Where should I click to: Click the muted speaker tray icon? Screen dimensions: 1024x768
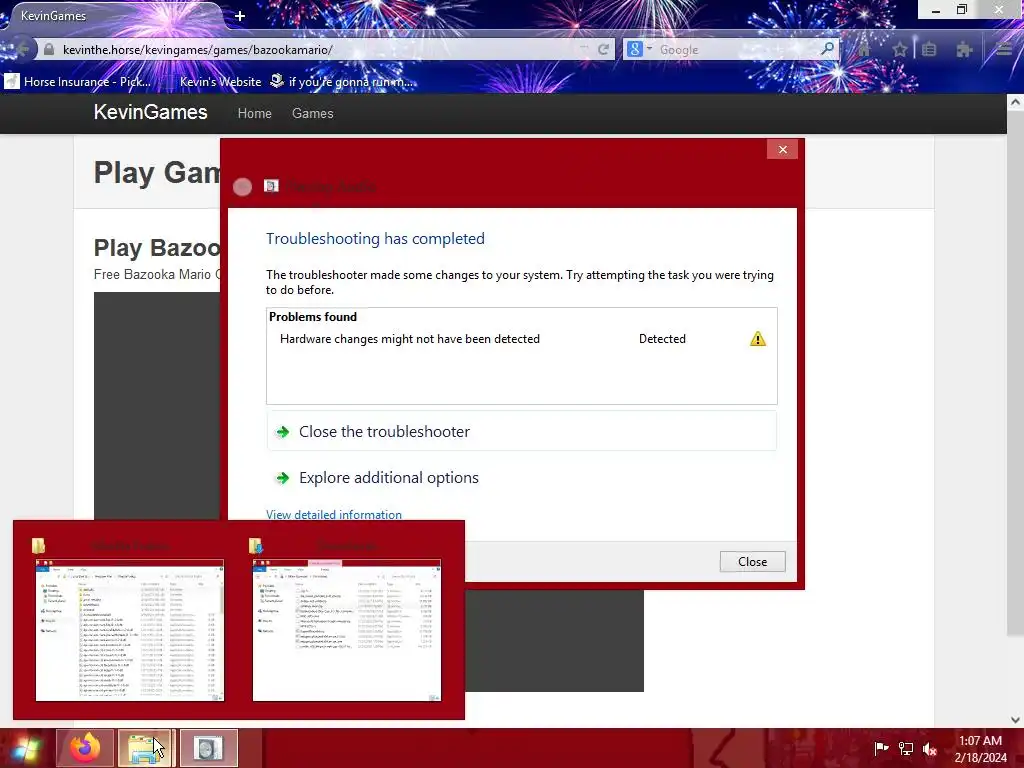click(930, 748)
